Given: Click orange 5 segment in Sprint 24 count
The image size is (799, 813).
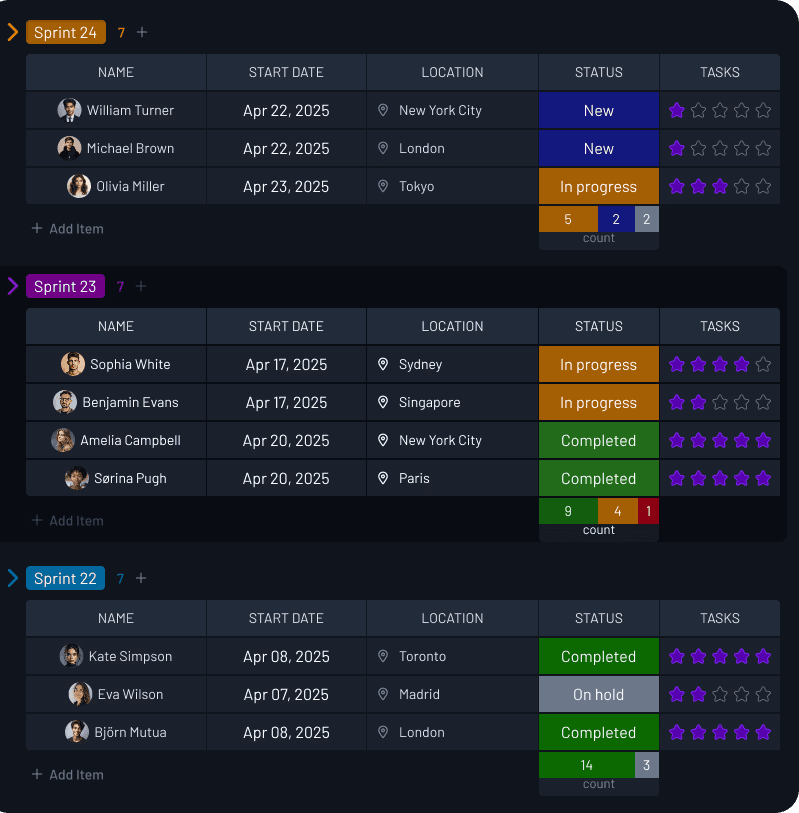Looking at the screenshot, I should coord(568,219).
